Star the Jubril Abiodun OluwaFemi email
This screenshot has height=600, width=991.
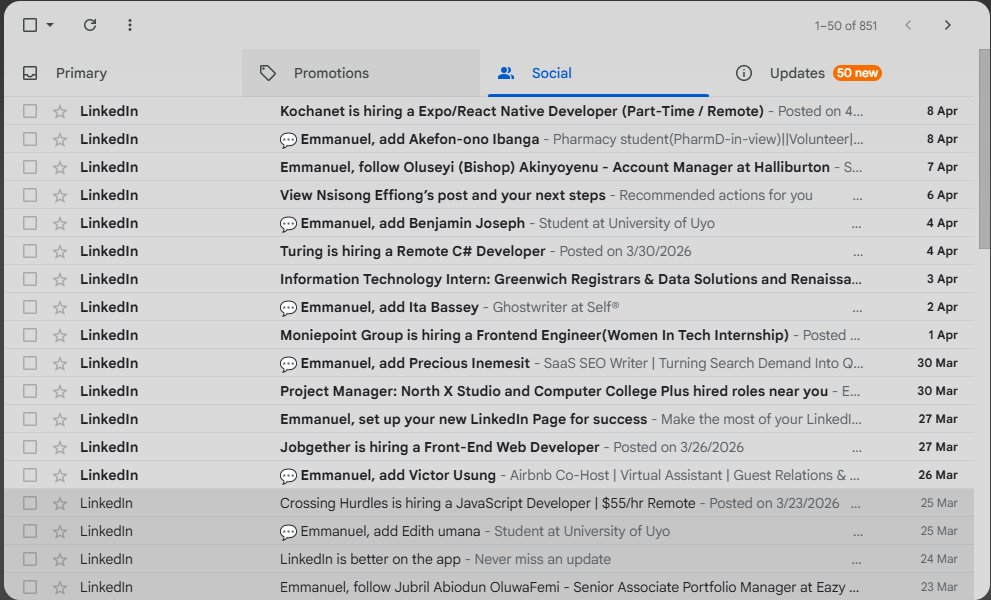60,587
